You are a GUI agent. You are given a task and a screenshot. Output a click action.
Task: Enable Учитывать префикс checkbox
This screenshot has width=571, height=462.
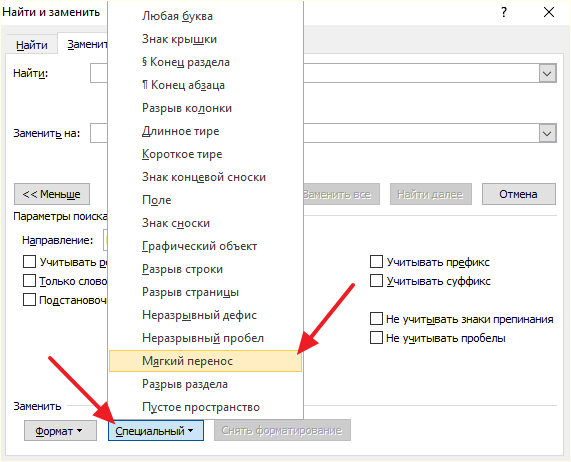pos(376,262)
